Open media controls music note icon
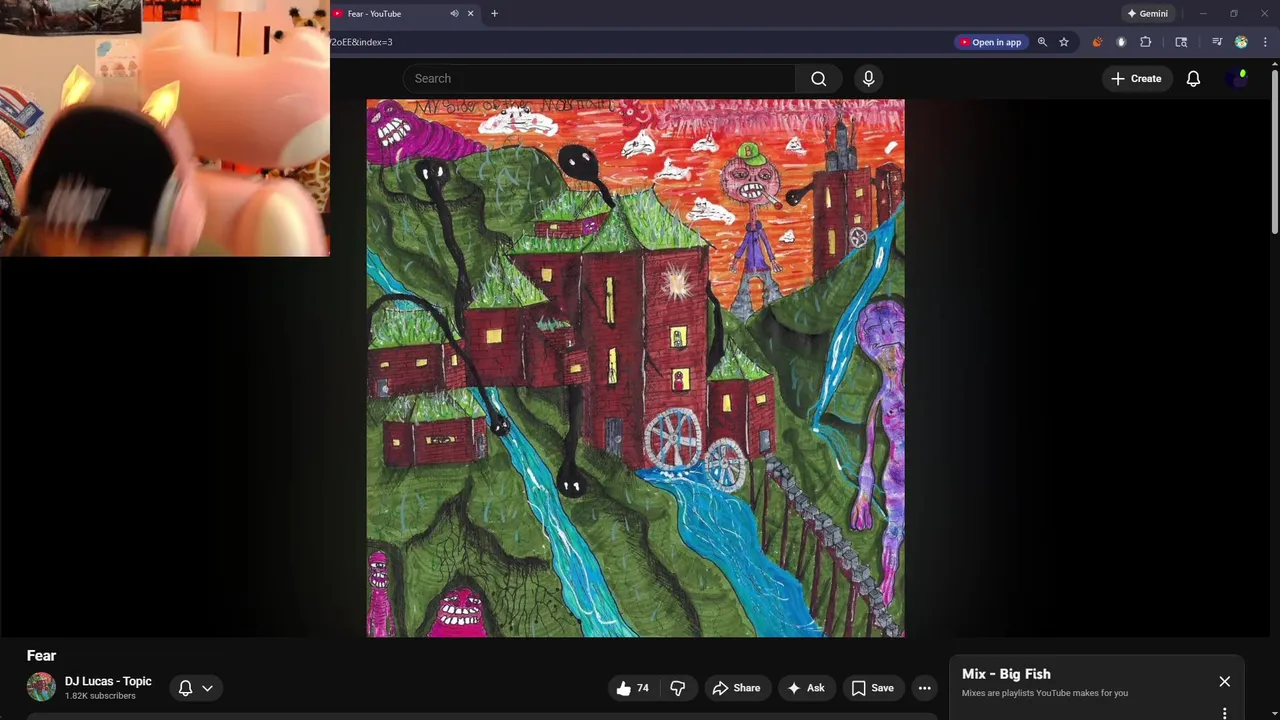Screen dimensions: 1280x720 click(x=1217, y=42)
